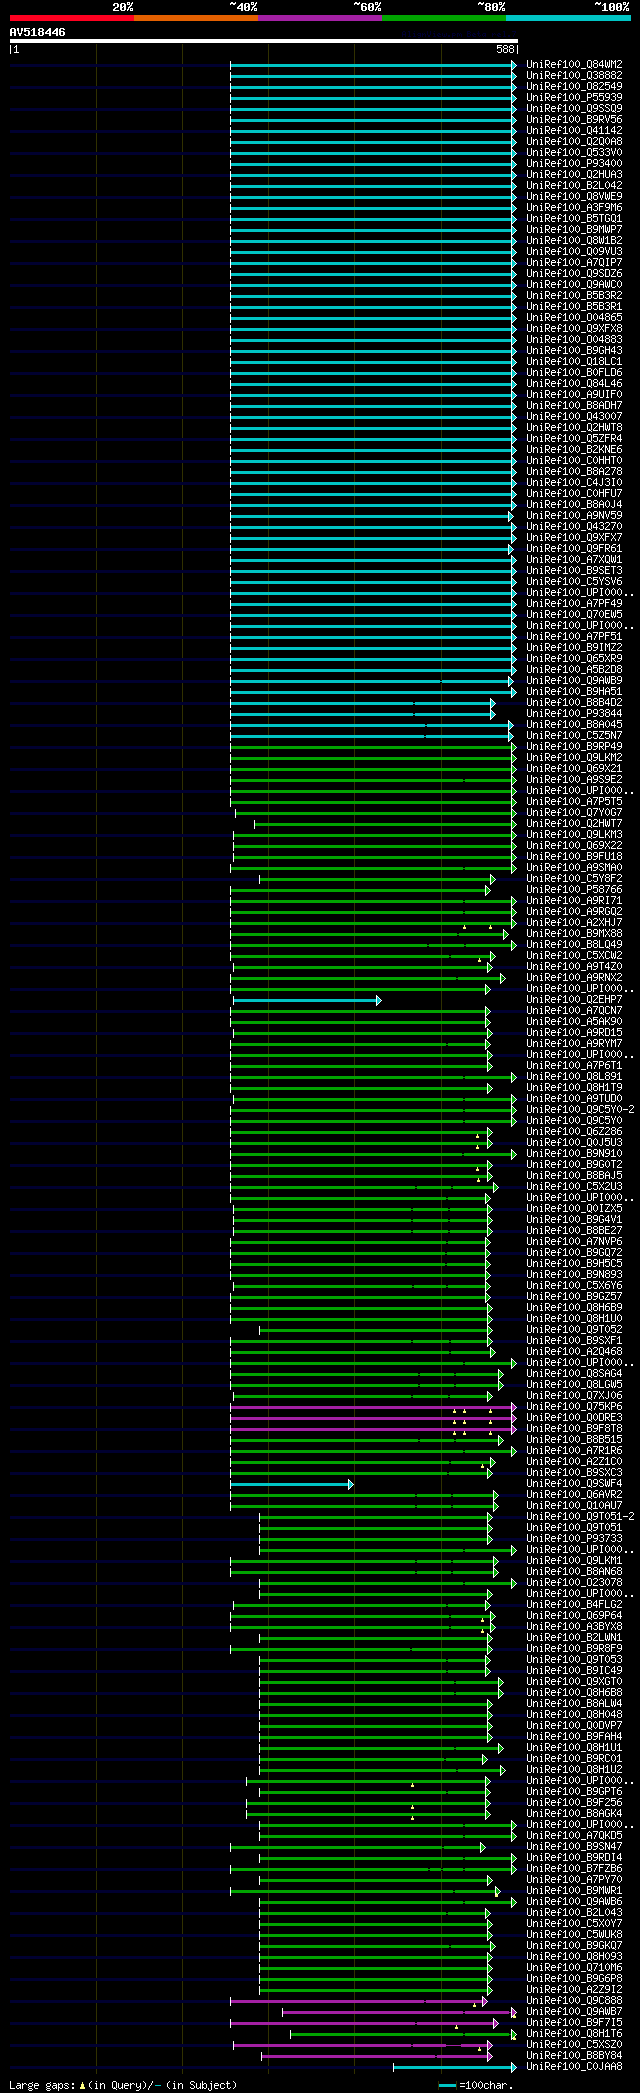Viewport: 640px width, 2093px height.
Task: Click the hit label UniRef100_B5B3R2
Action: tap(574, 296)
